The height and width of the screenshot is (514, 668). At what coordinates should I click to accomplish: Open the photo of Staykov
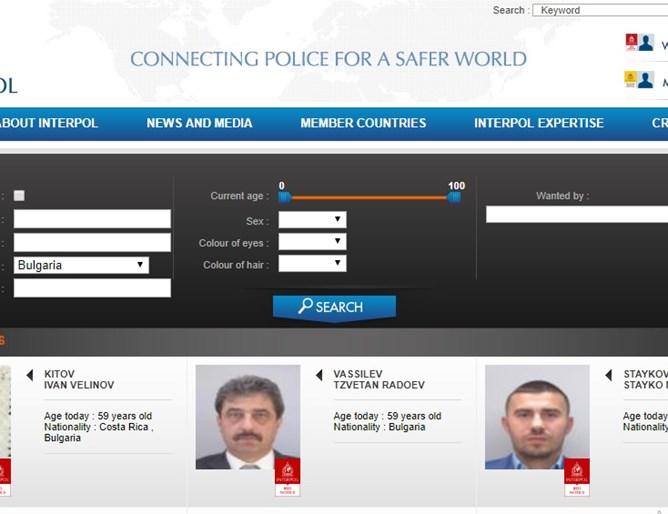click(537, 417)
